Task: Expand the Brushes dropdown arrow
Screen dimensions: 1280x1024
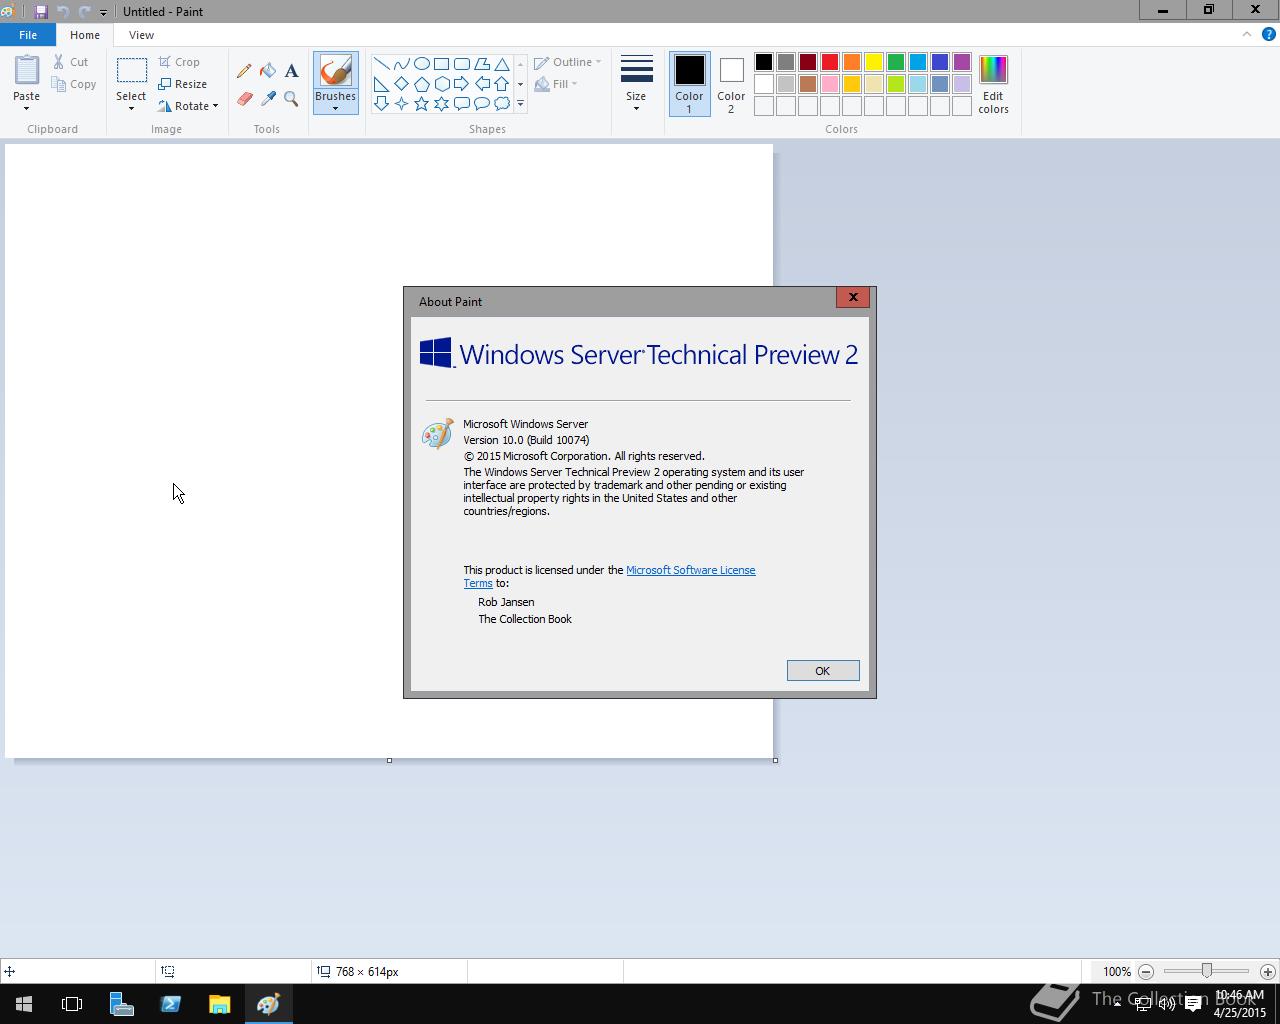Action: click(x=335, y=108)
